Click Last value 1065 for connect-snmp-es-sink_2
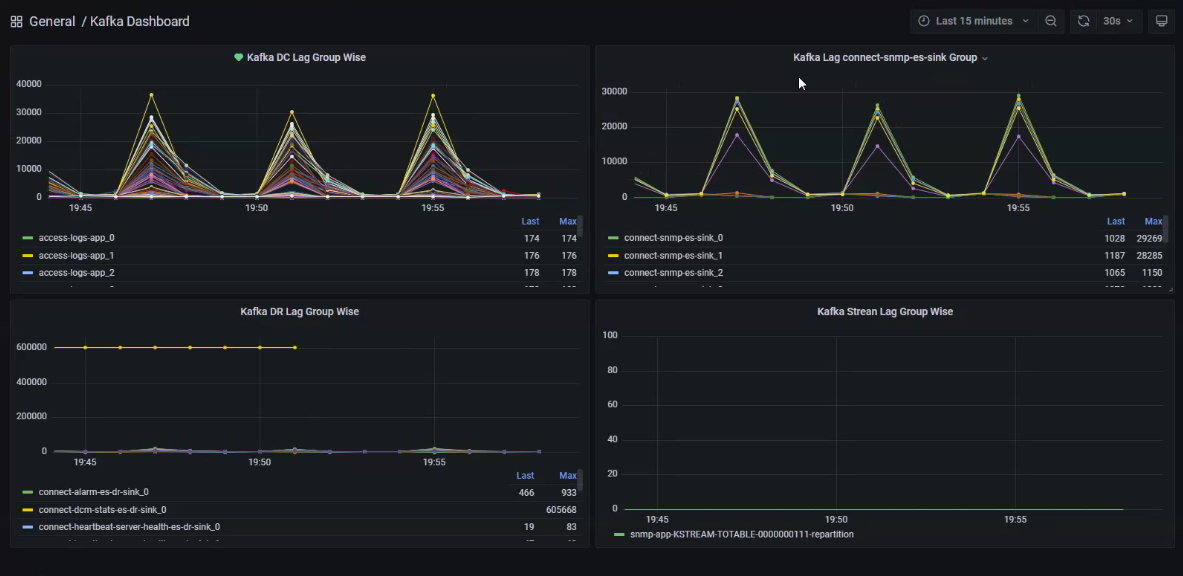Image resolution: width=1183 pixels, height=576 pixels. [1114, 273]
